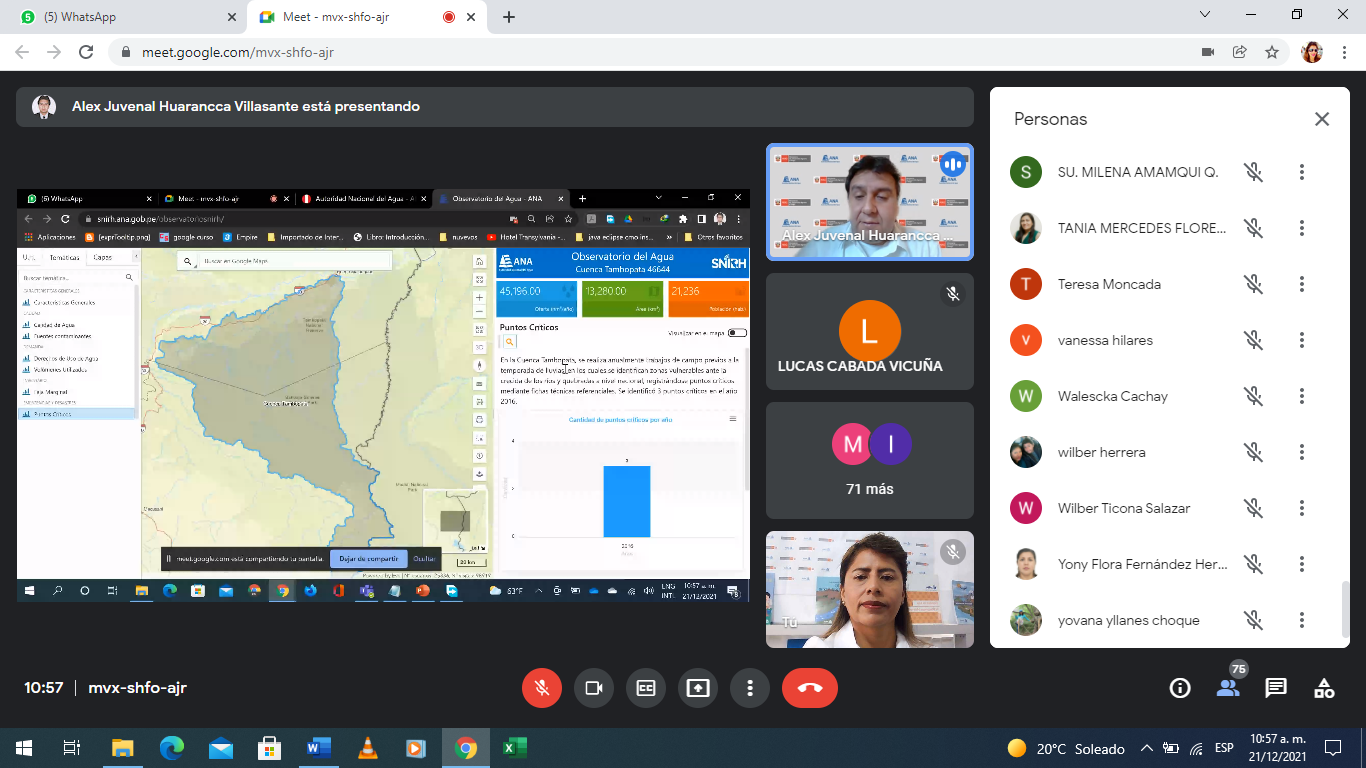This screenshot has width=1366, height=768.
Task: Click the Meet address bar URL
Action: (238, 52)
